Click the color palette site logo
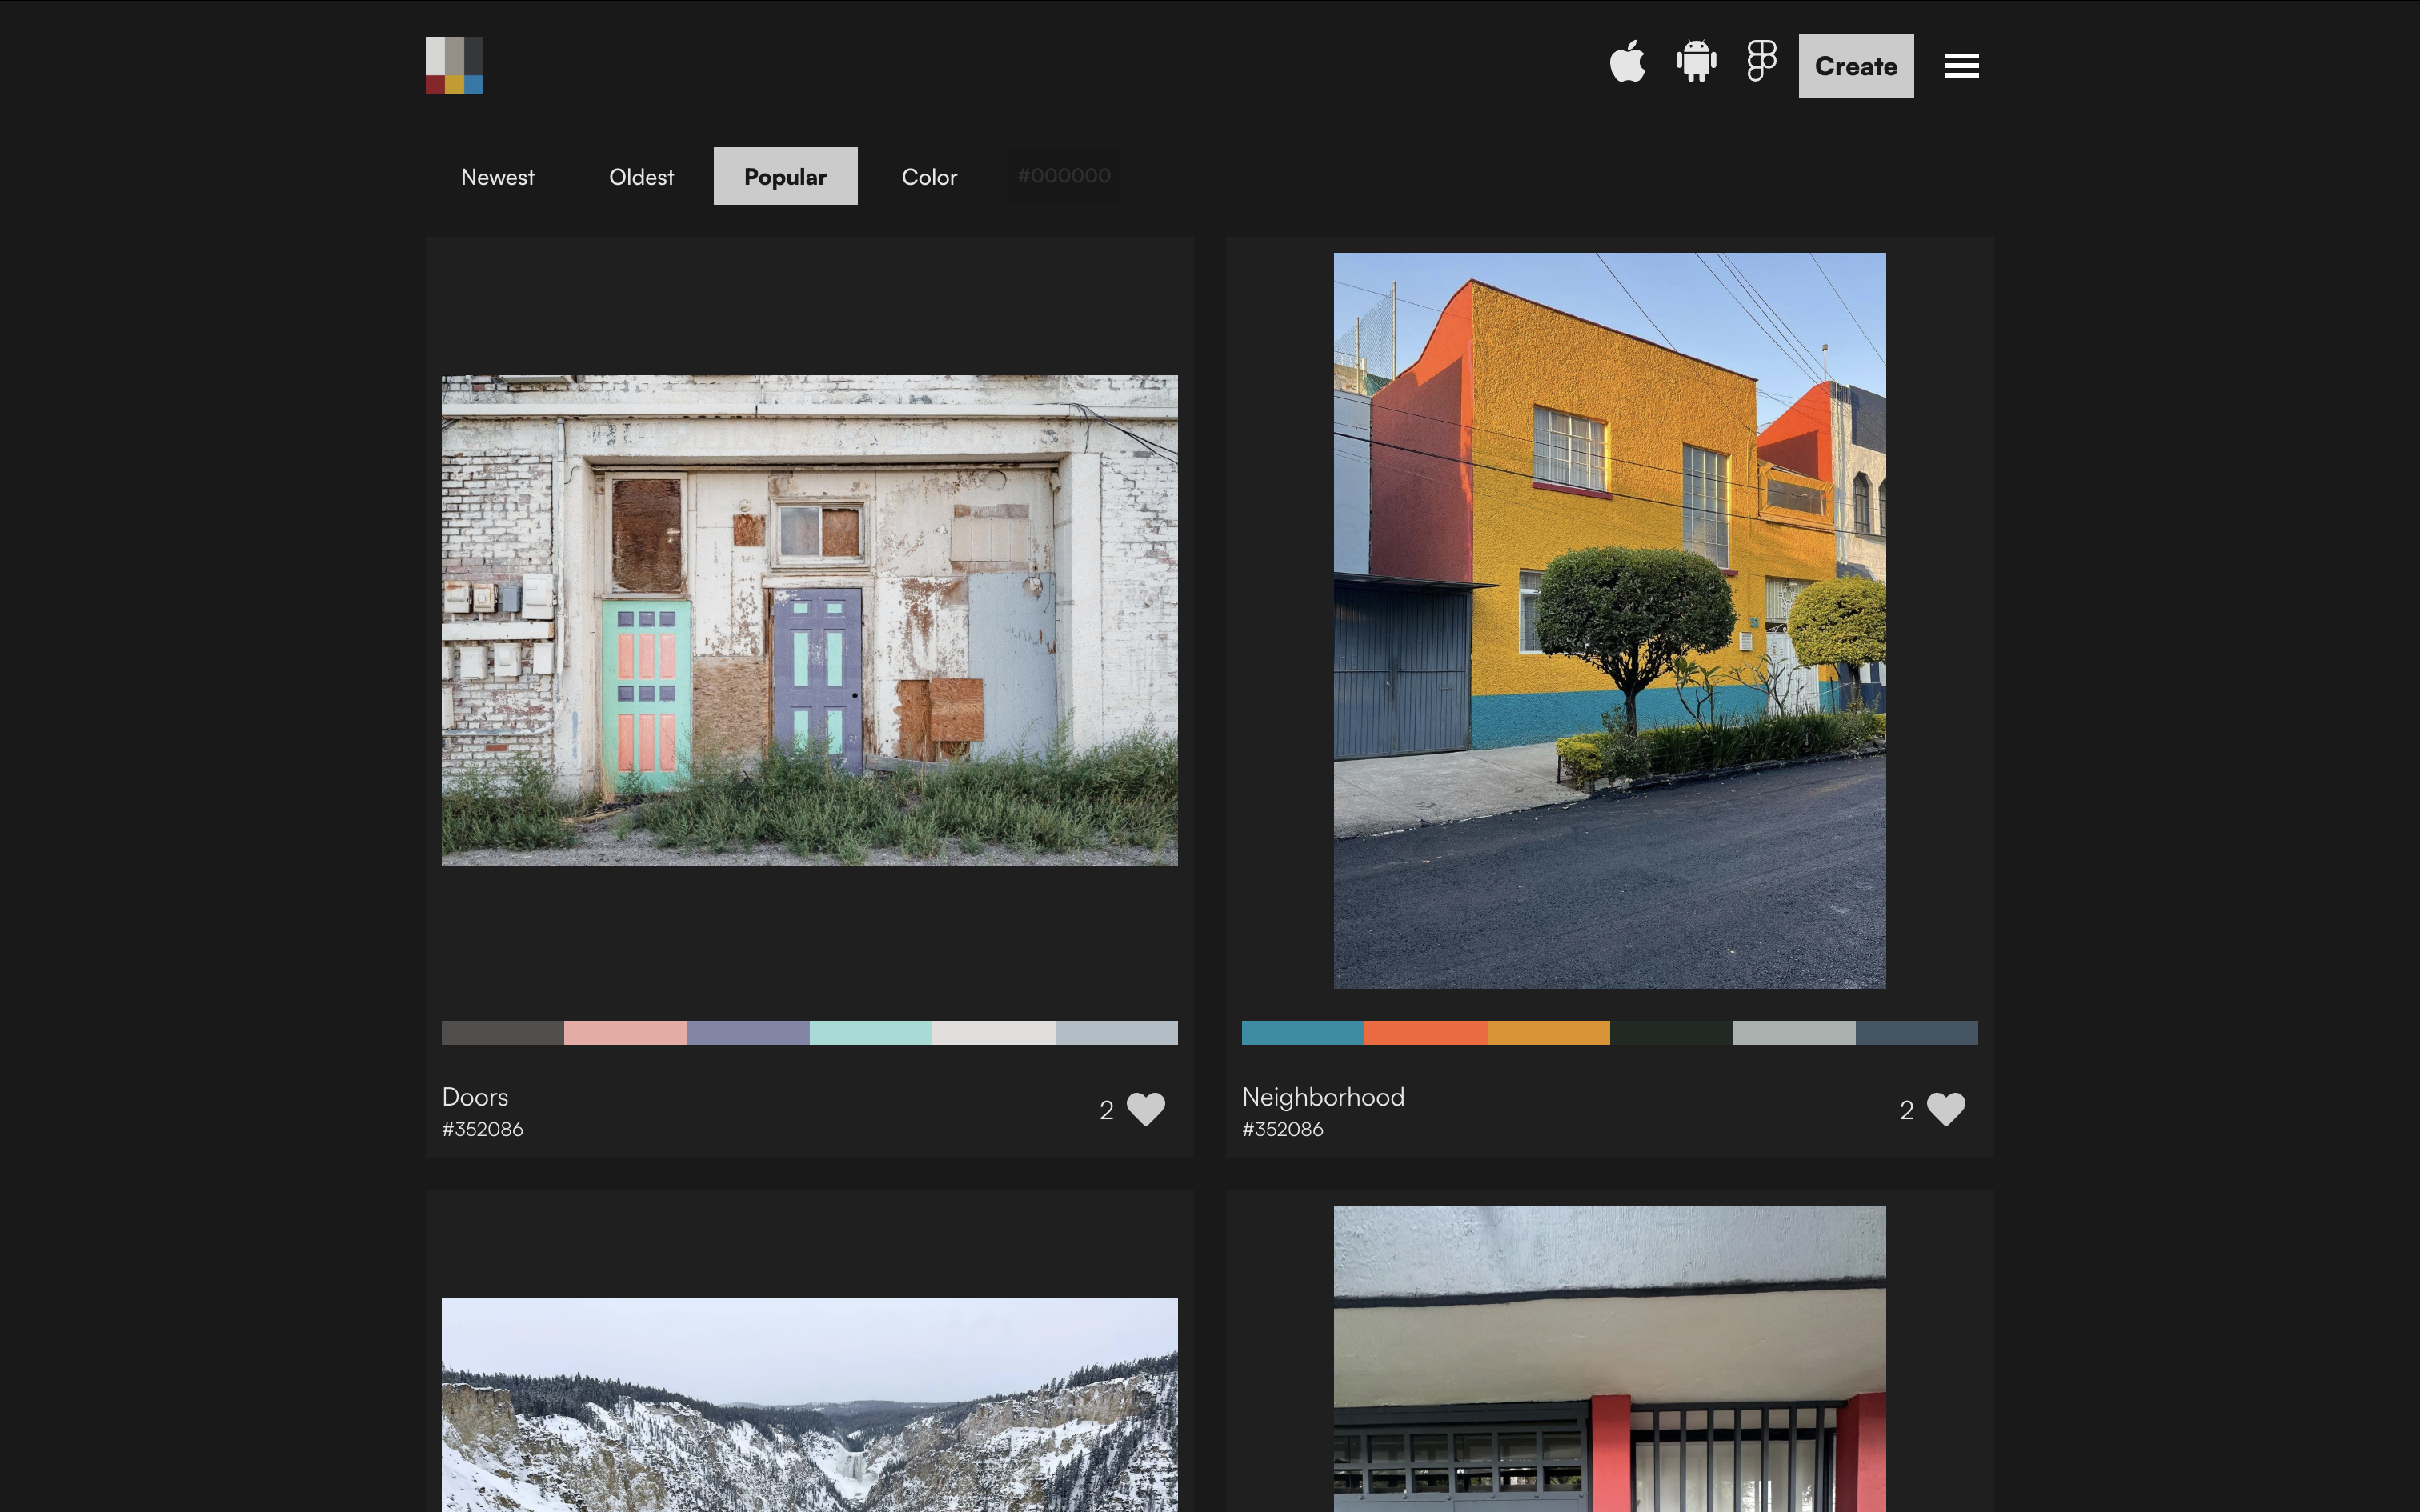 pos(454,66)
